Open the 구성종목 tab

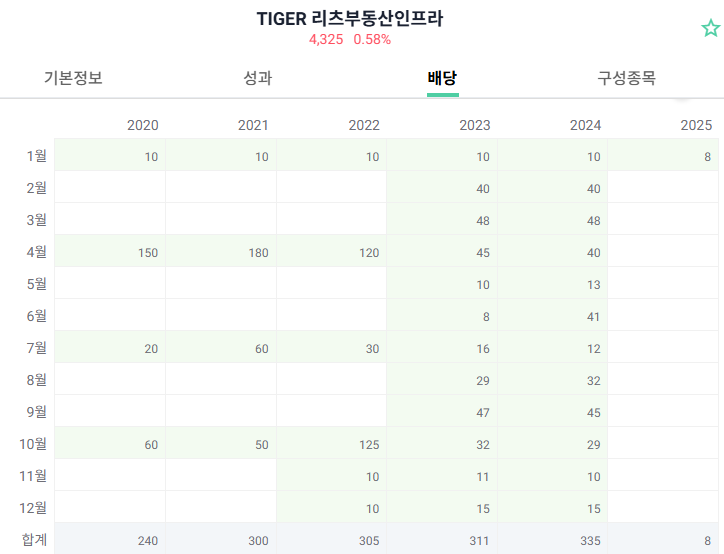tap(627, 78)
